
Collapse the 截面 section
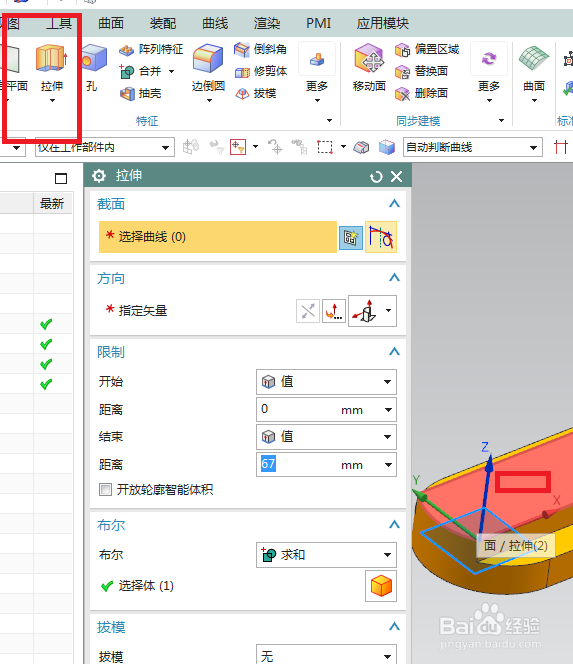pyautogui.click(x=394, y=204)
